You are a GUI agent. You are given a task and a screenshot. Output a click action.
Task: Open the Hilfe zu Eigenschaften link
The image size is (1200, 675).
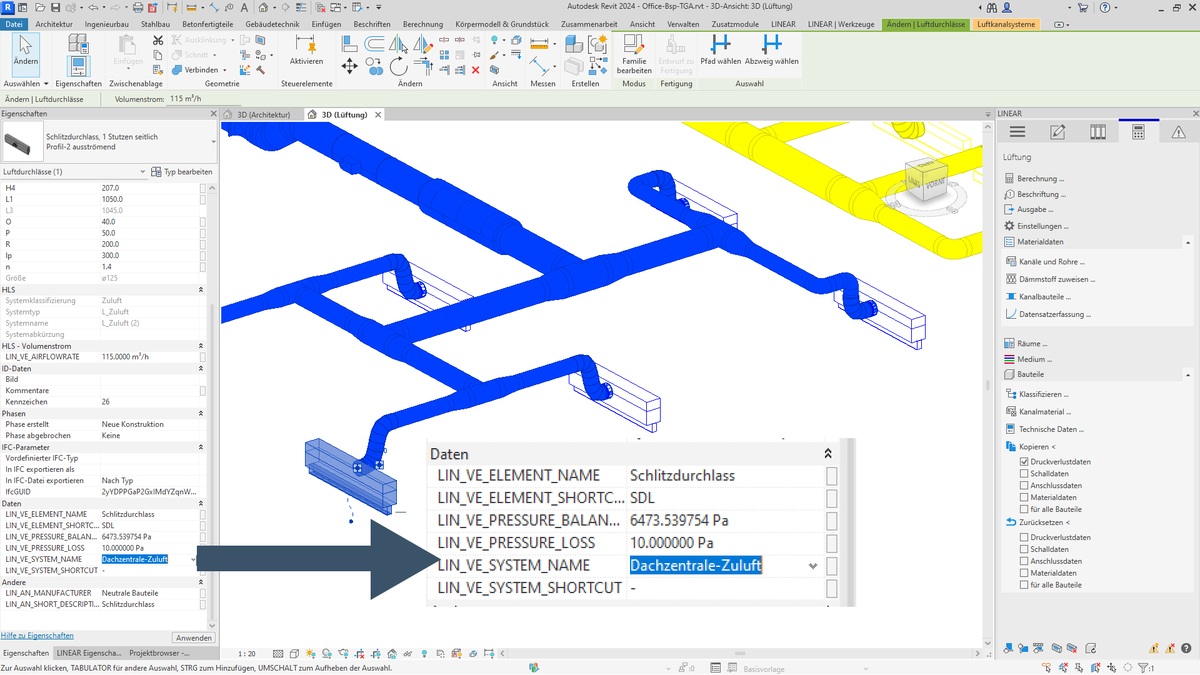[38, 636]
